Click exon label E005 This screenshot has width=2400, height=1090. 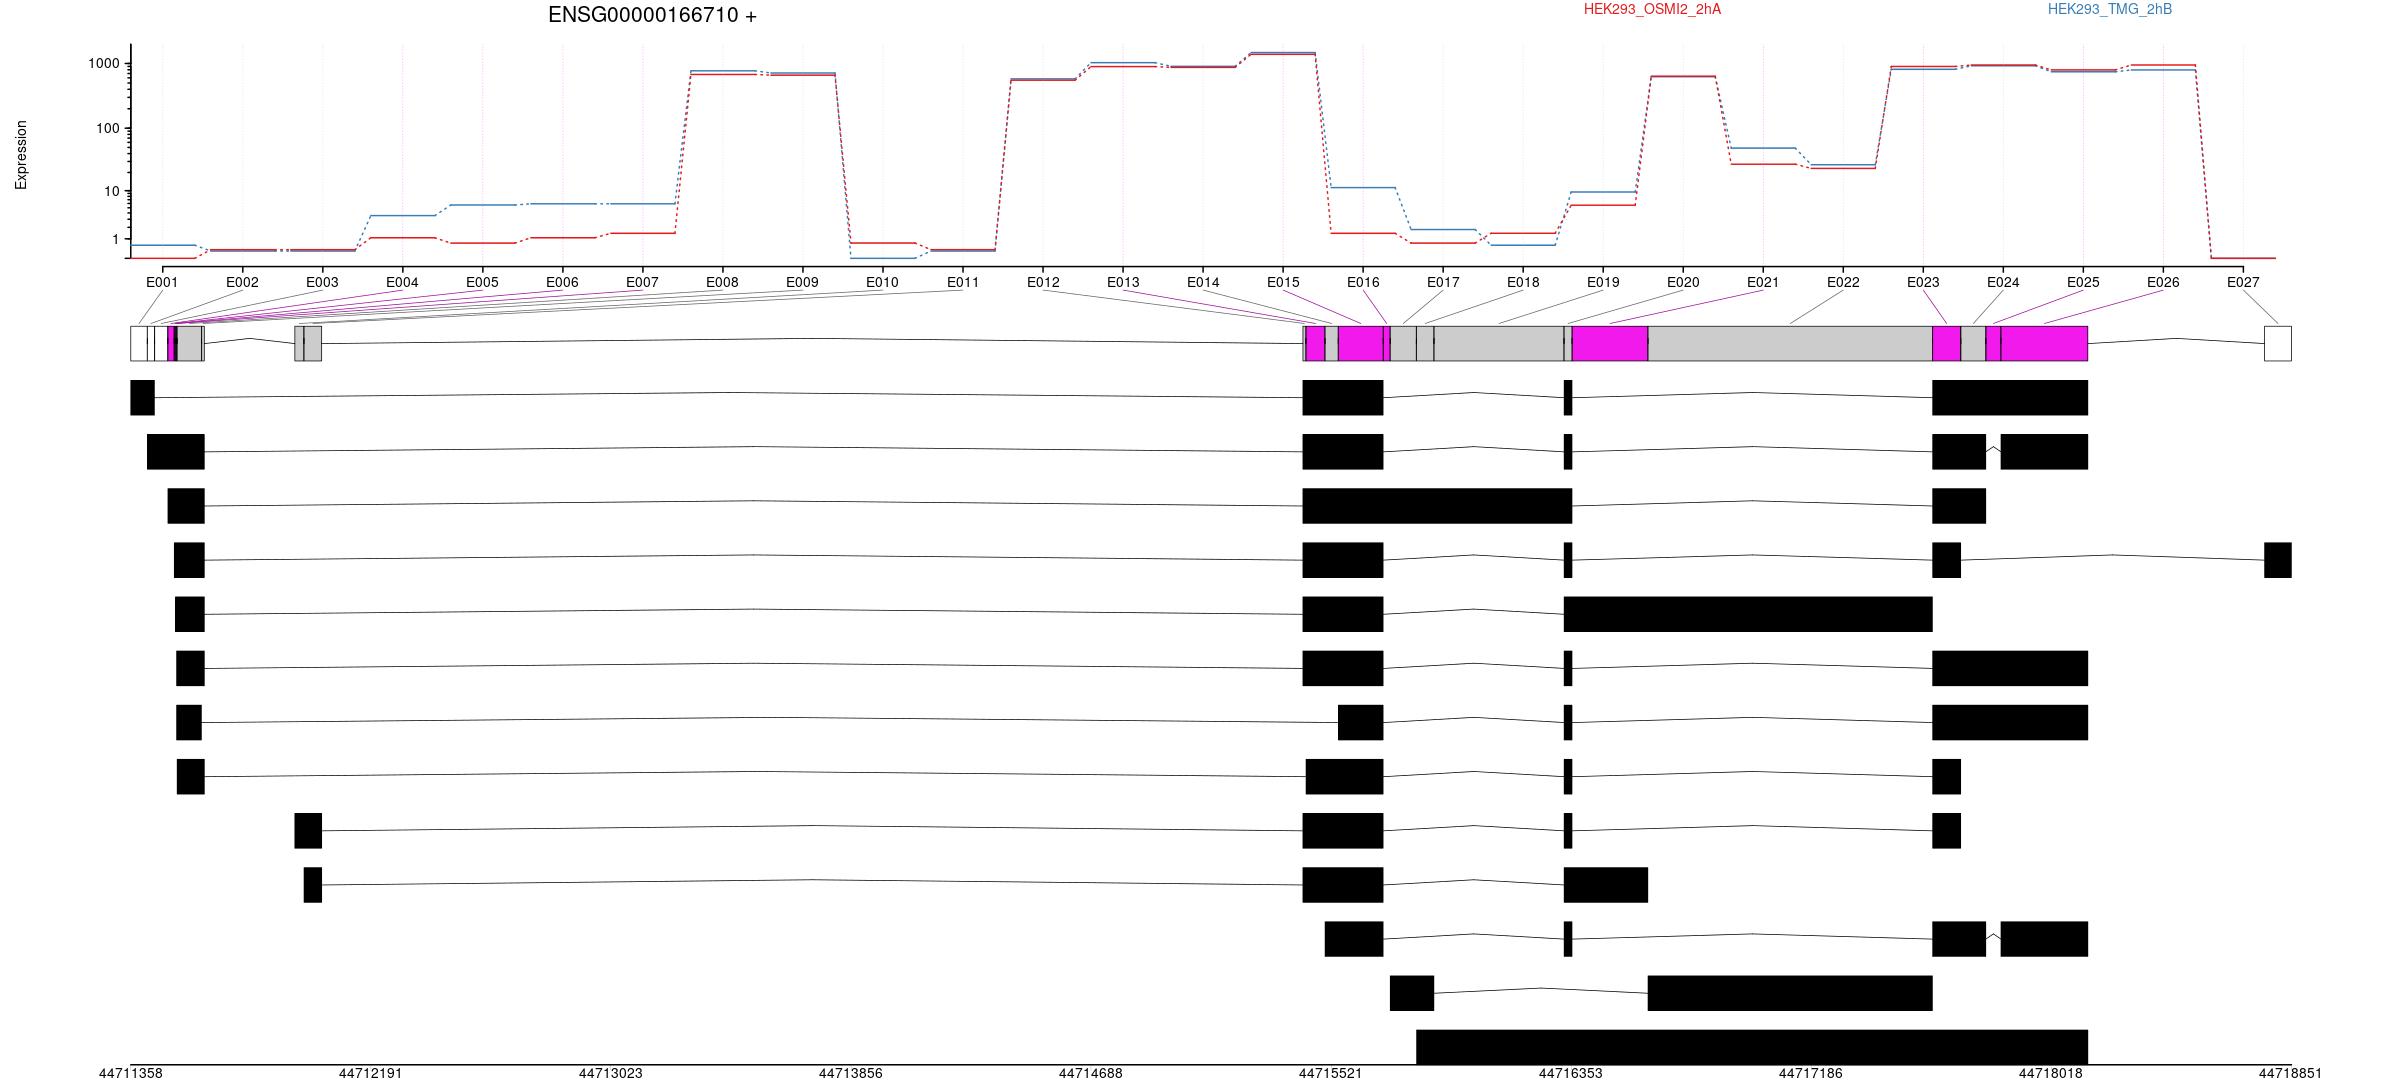[x=482, y=282]
